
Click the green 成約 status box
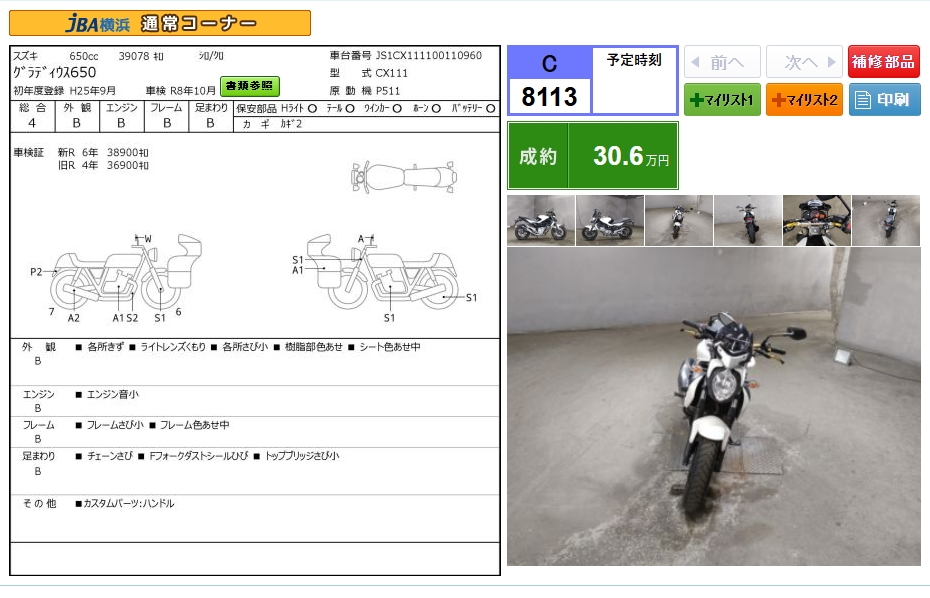[x=593, y=156]
